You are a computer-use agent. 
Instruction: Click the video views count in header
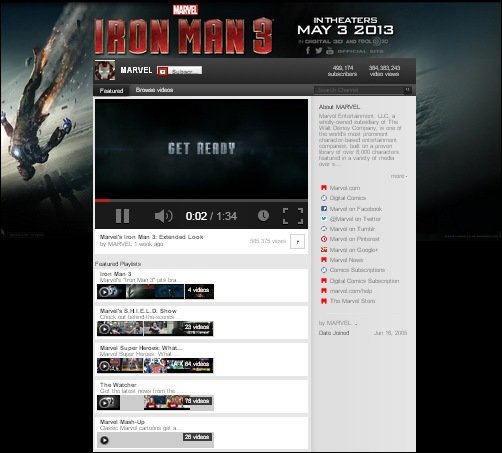(384, 71)
